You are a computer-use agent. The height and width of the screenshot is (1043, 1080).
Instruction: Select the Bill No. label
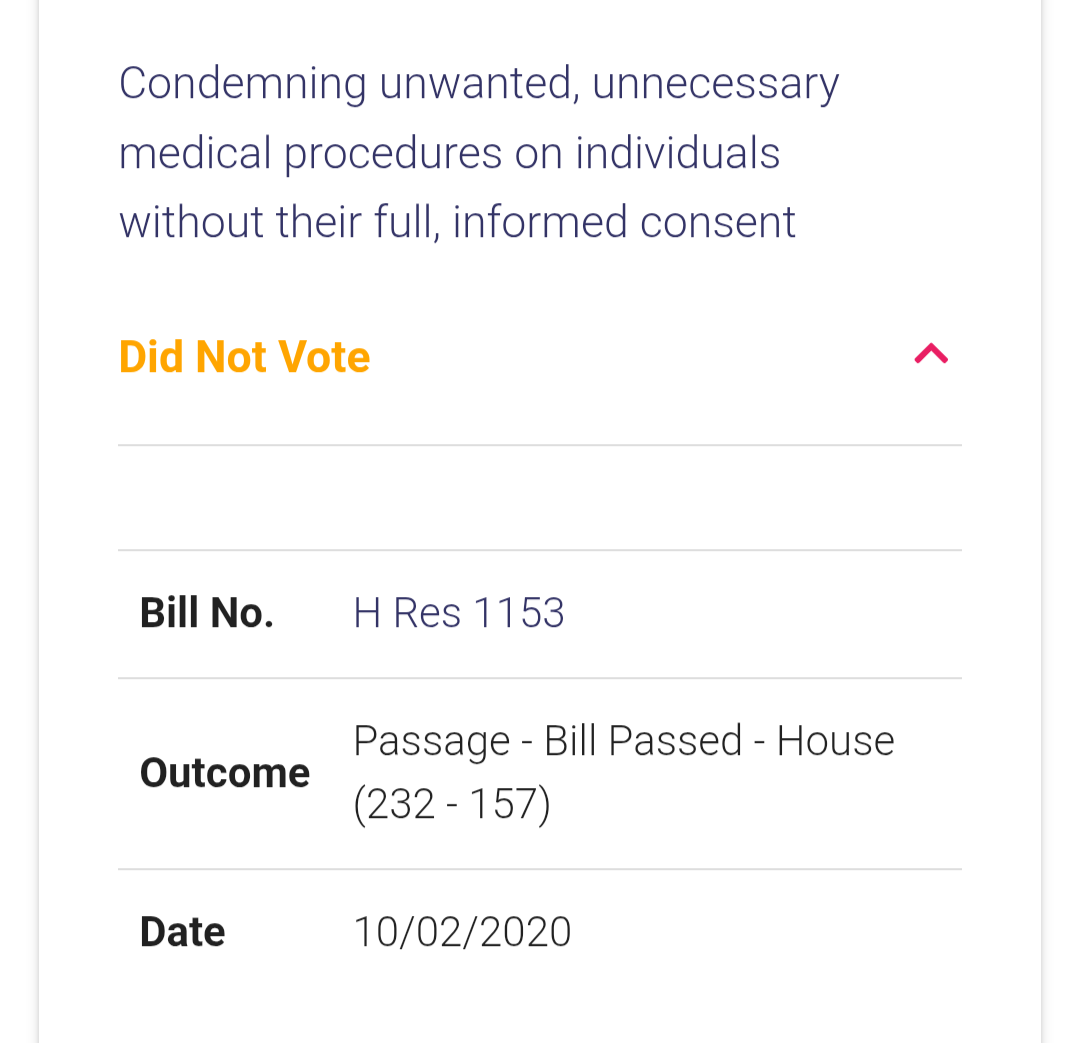[207, 613]
